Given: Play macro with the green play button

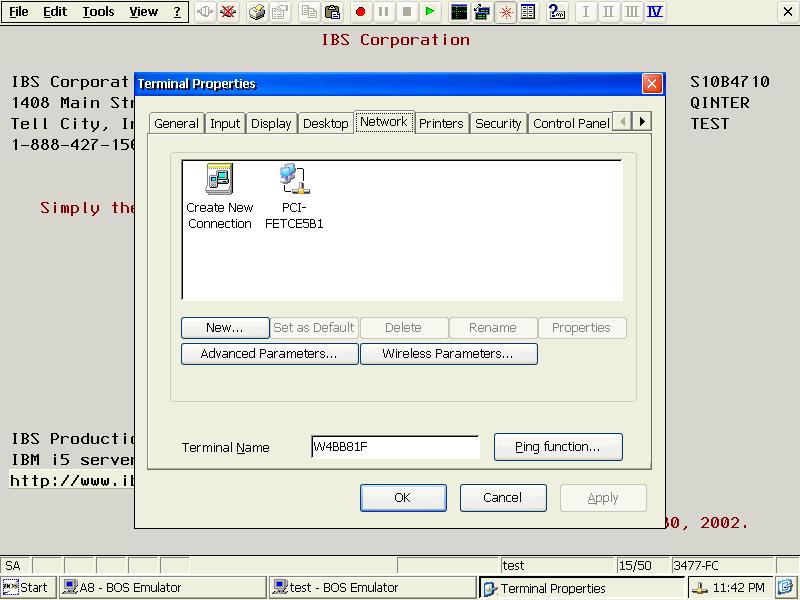Looking at the screenshot, I should coord(430,12).
